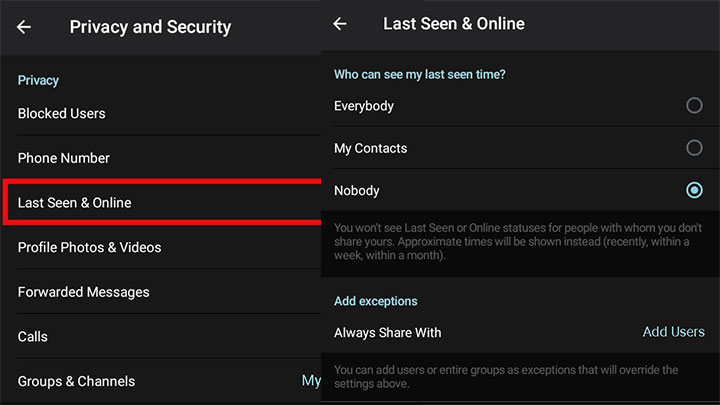Open Calls privacy setting
Image resolution: width=720 pixels, height=405 pixels.
[x=161, y=337]
